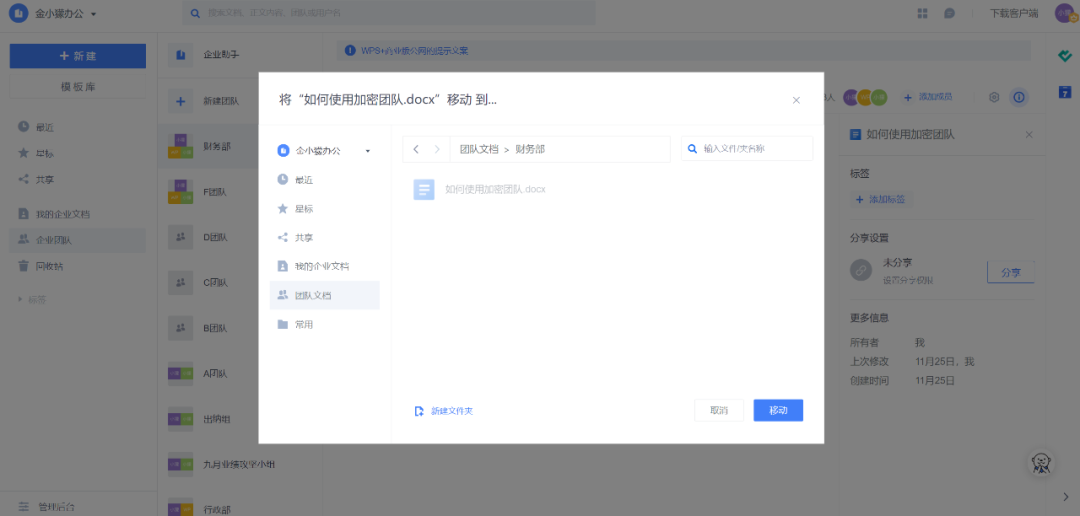
Task: Open 模板库 template library
Action: (78, 87)
